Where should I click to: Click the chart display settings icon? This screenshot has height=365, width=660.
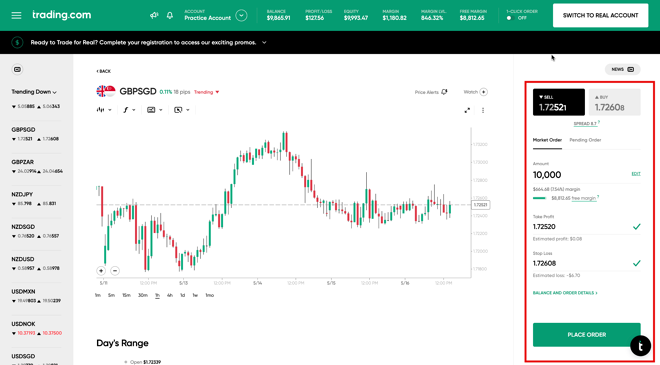tap(151, 110)
